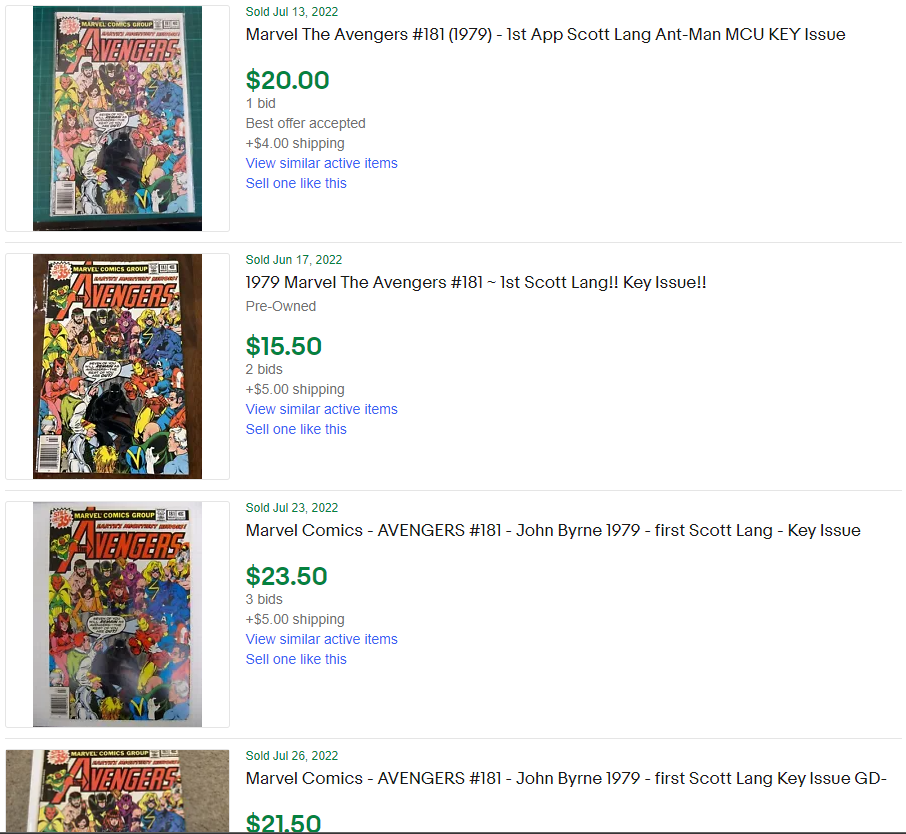Image resolution: width=906 pixels, height=834 pixels.
Task: Open the 'first Scott Lang - Key Issue' title sold Jul 23
Action: (x=552, y=531)
